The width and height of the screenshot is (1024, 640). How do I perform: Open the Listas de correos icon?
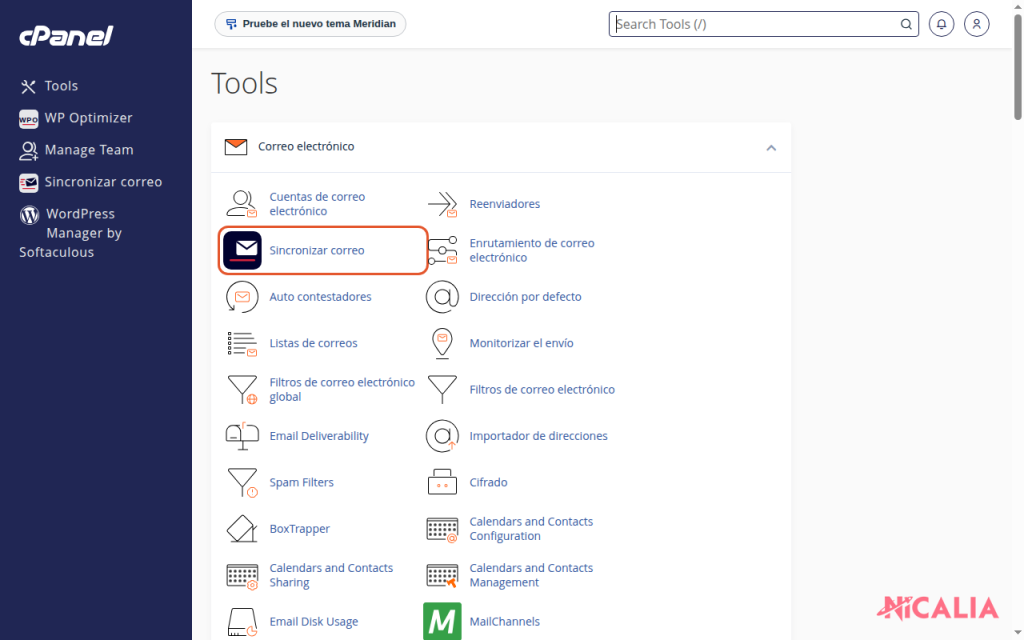pos(242,343)
